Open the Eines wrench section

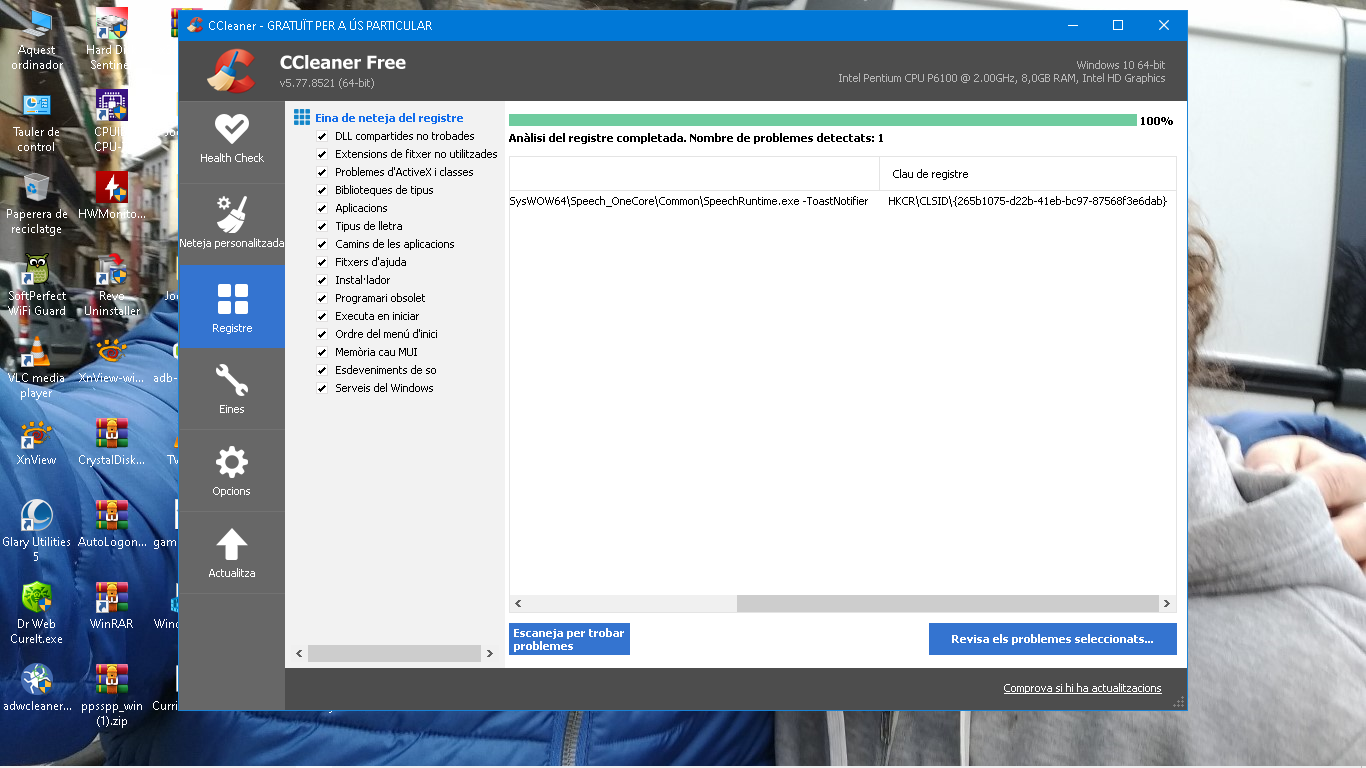click(231, 388)
